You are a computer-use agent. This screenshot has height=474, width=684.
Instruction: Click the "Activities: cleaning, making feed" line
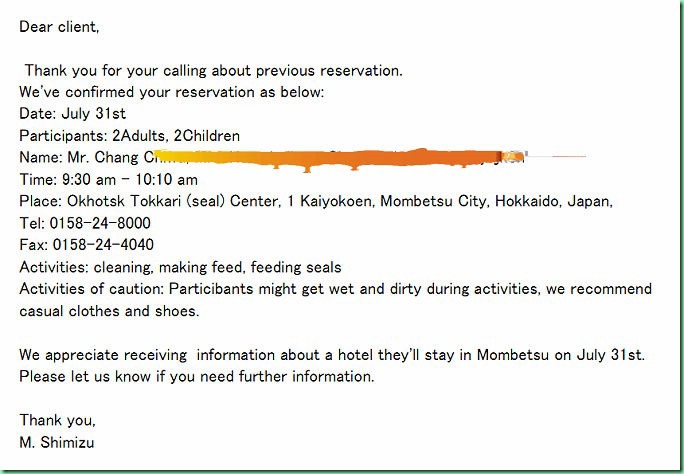(x=180, y=266)
